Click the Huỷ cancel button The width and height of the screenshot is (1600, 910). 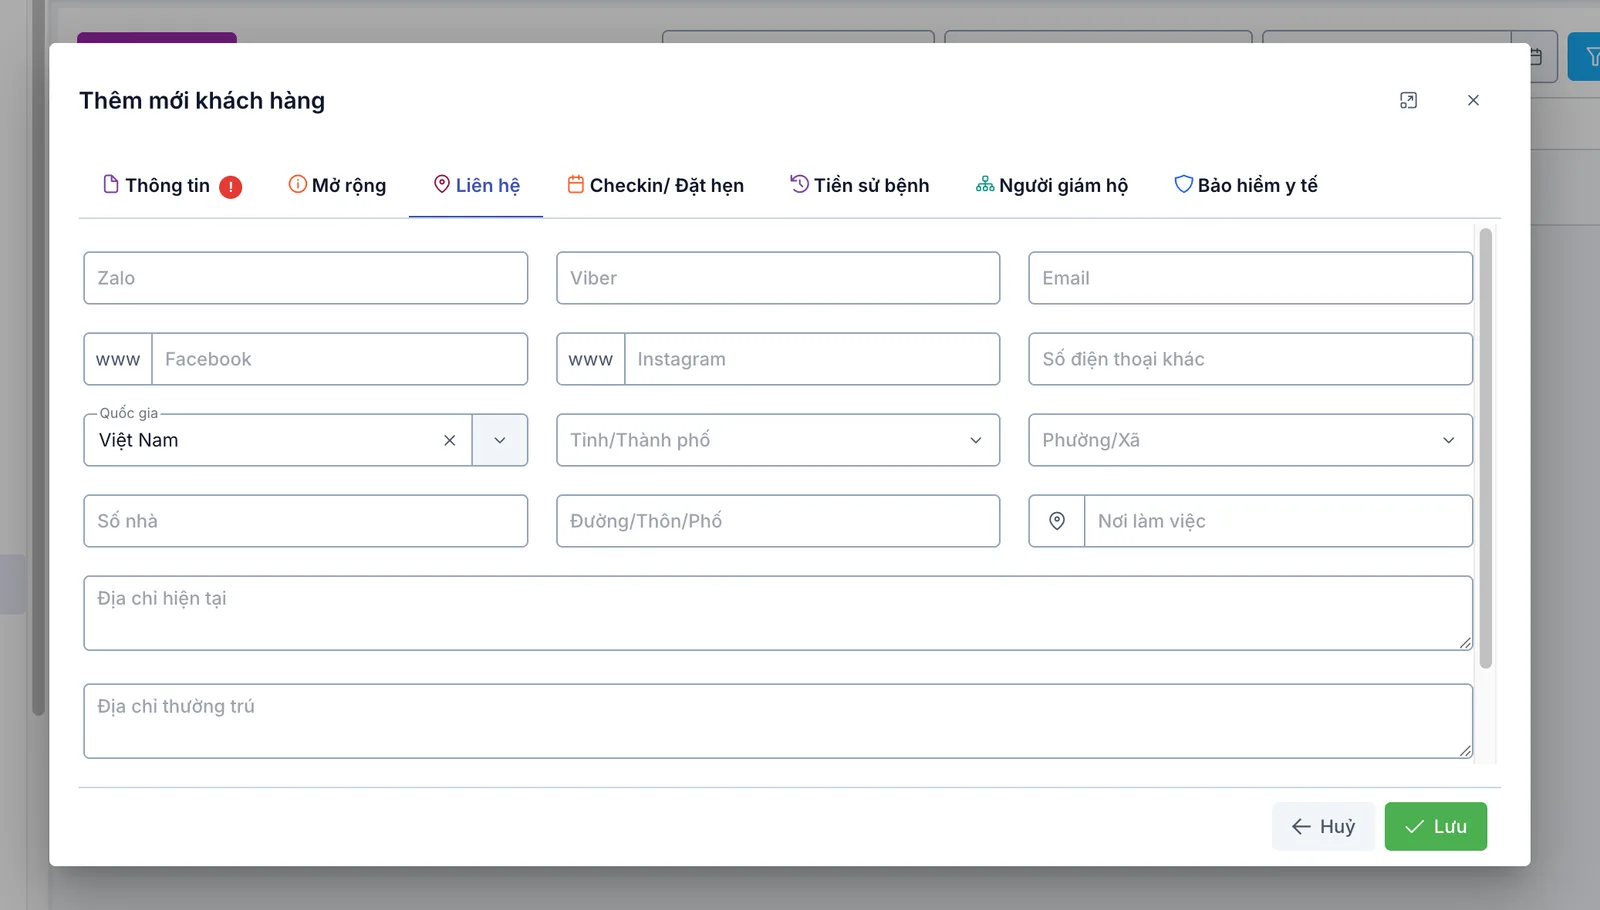(1323, 826)
